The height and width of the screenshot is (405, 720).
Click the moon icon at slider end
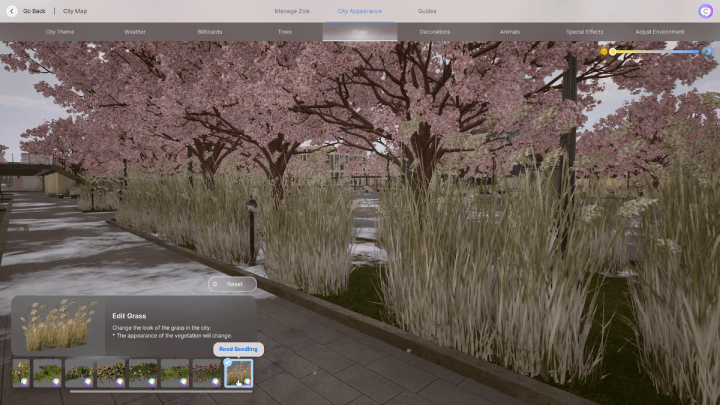click(x=708, y=51)
